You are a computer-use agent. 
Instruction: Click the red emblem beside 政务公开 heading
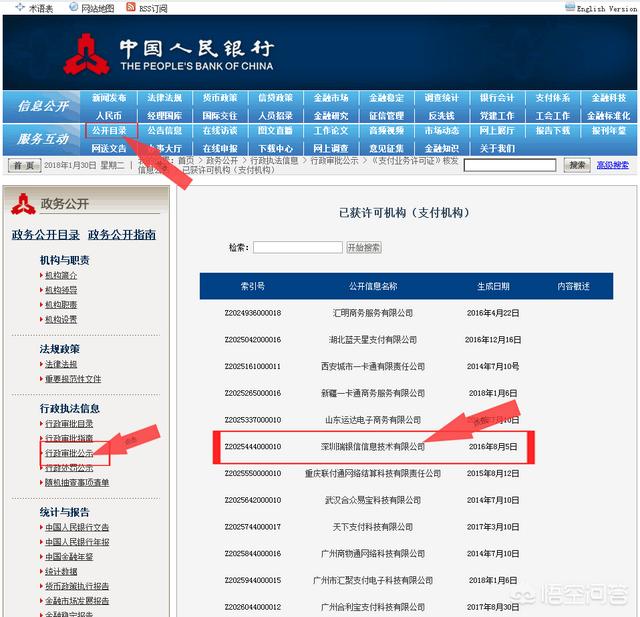click(23, 203)
